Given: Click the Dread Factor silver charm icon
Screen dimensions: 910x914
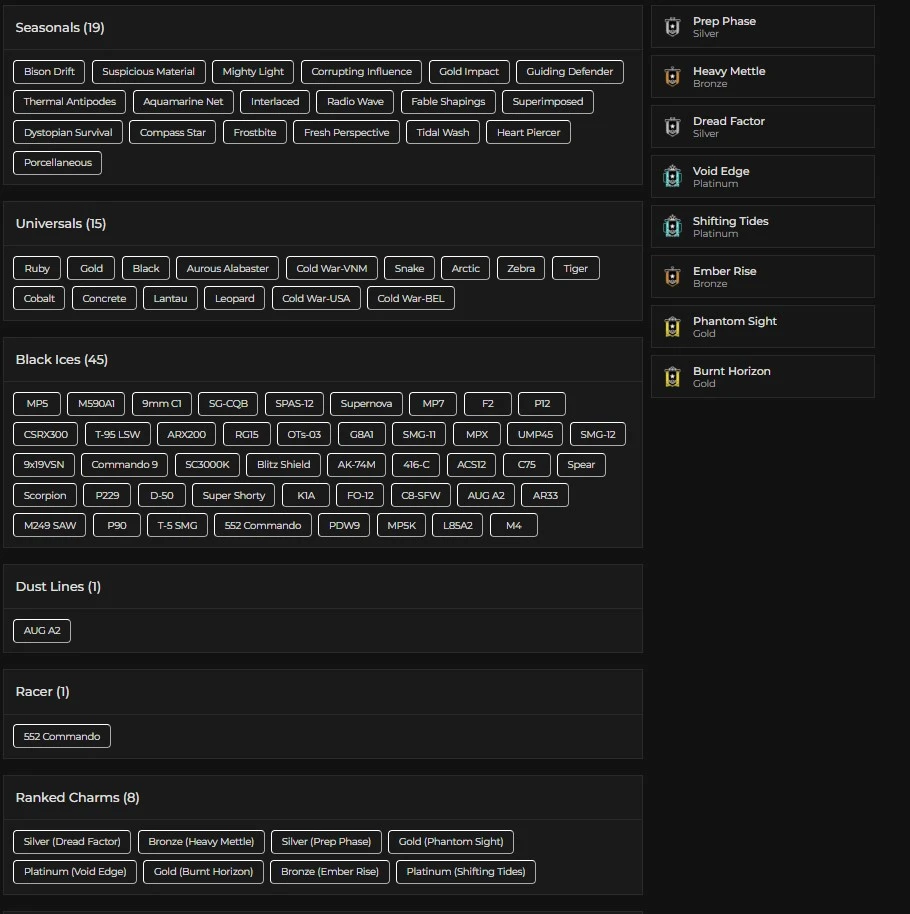Looking at the screenshot, I should (x=672, y=127).
